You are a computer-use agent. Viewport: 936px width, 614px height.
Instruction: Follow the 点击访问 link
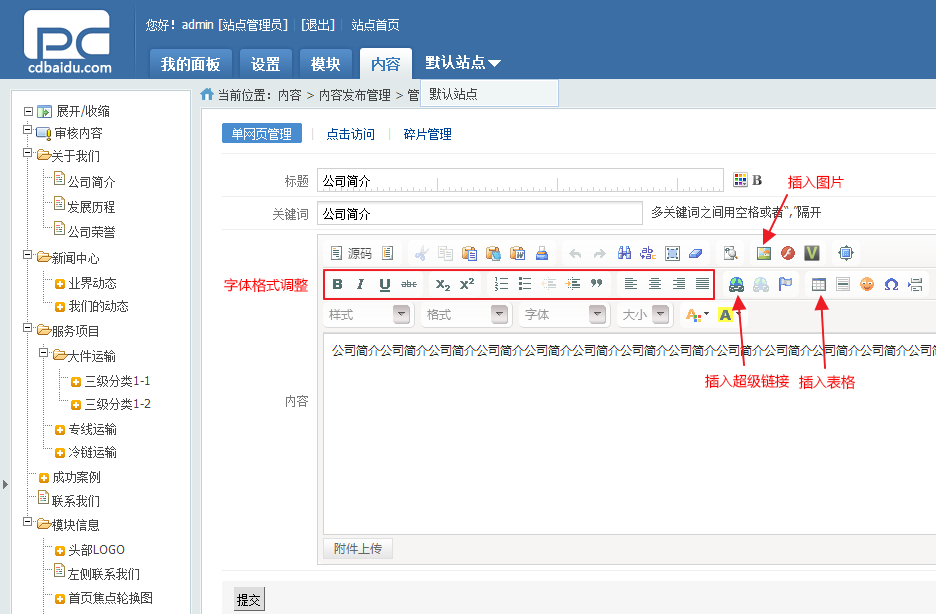(x=350, y=134)
